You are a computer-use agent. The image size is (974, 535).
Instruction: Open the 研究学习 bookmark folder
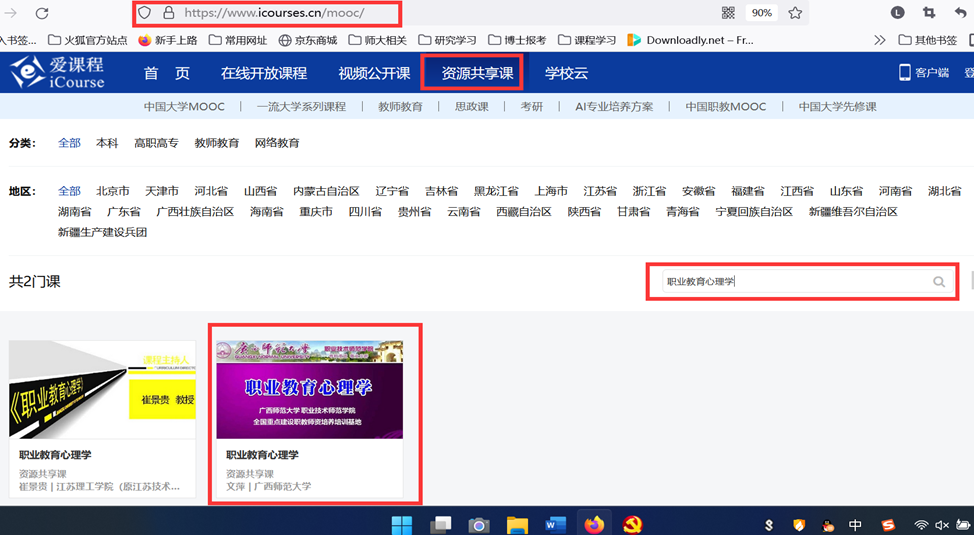[x=447, y=40]
